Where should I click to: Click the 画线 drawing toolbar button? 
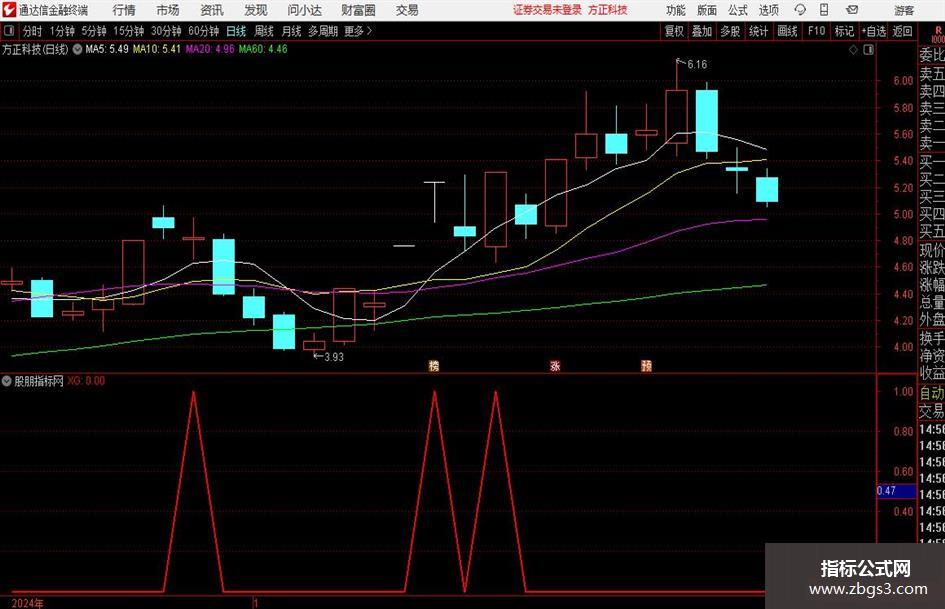[x=787, y=31]
